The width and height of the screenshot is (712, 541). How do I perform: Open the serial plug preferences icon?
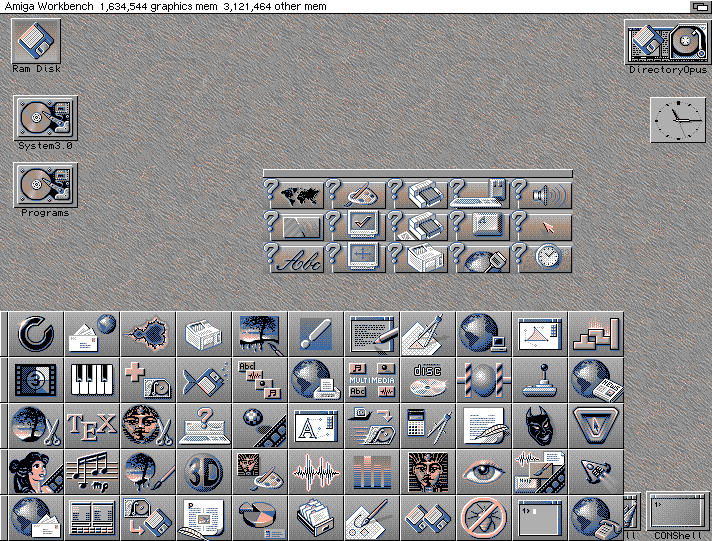[x=480, y=258]
